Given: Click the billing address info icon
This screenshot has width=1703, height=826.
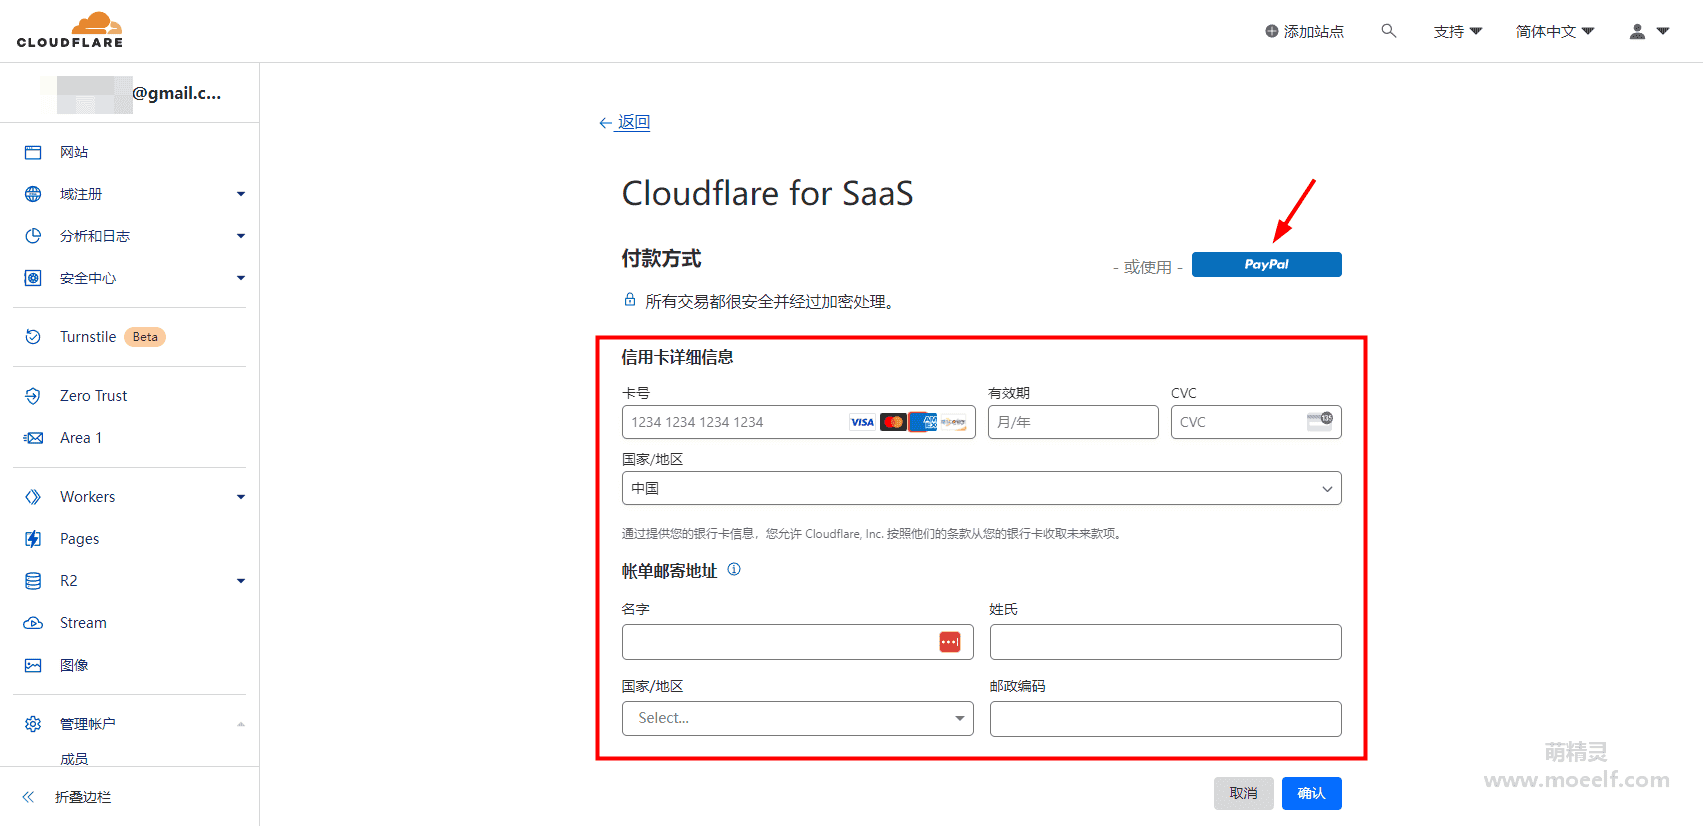Looking at the screenshot, I should pyautogui.click(x=734, y=569).
